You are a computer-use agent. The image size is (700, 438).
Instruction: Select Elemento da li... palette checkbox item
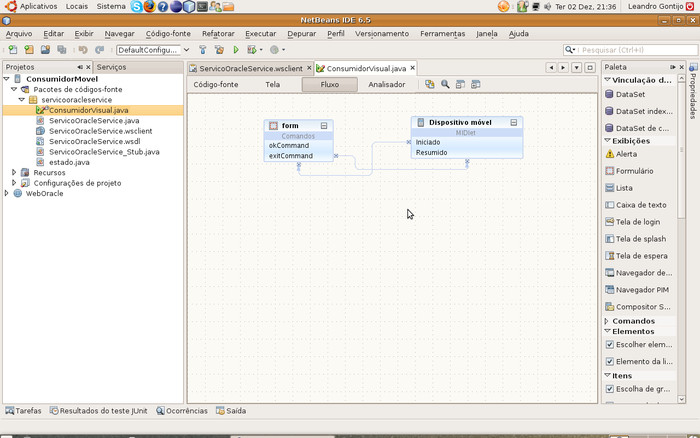point(639,361)
